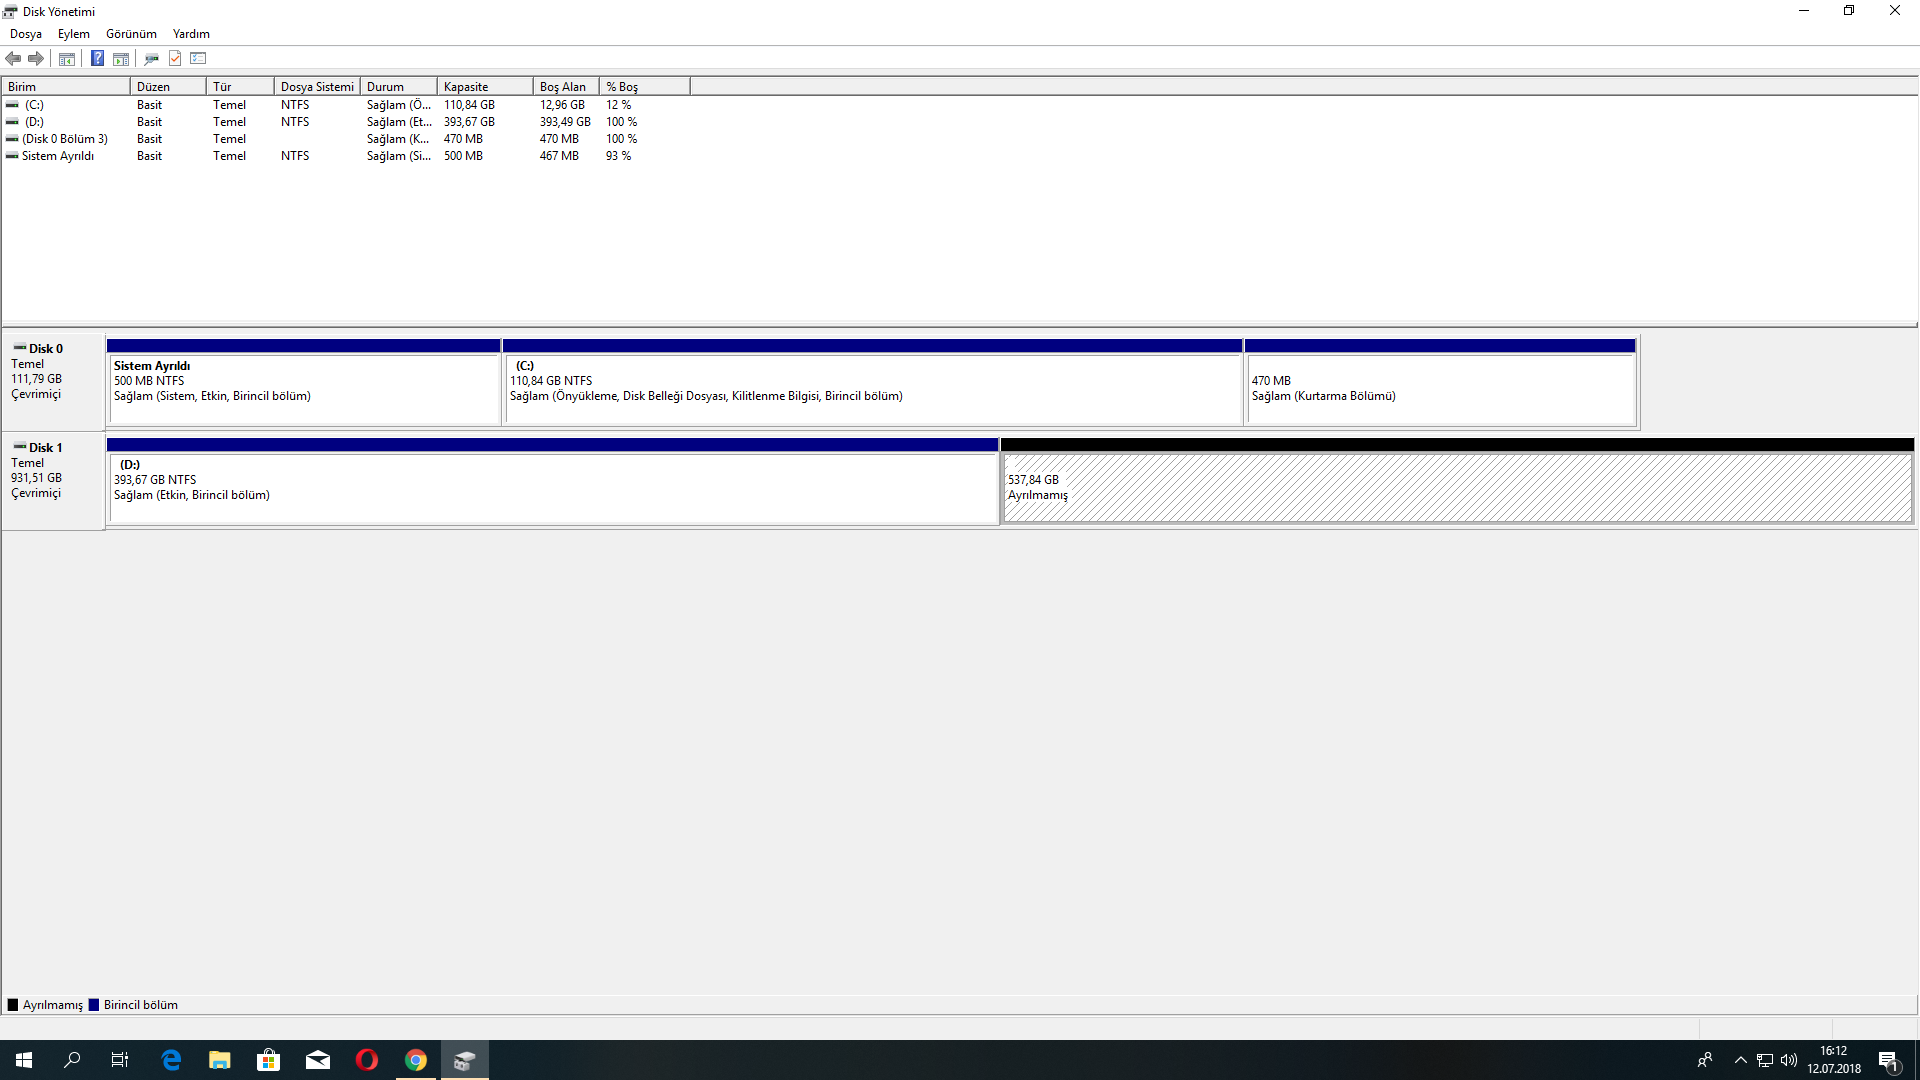Click the Back arrow in toolbar
The image size is (1920, 1080).
coord(13,58)
